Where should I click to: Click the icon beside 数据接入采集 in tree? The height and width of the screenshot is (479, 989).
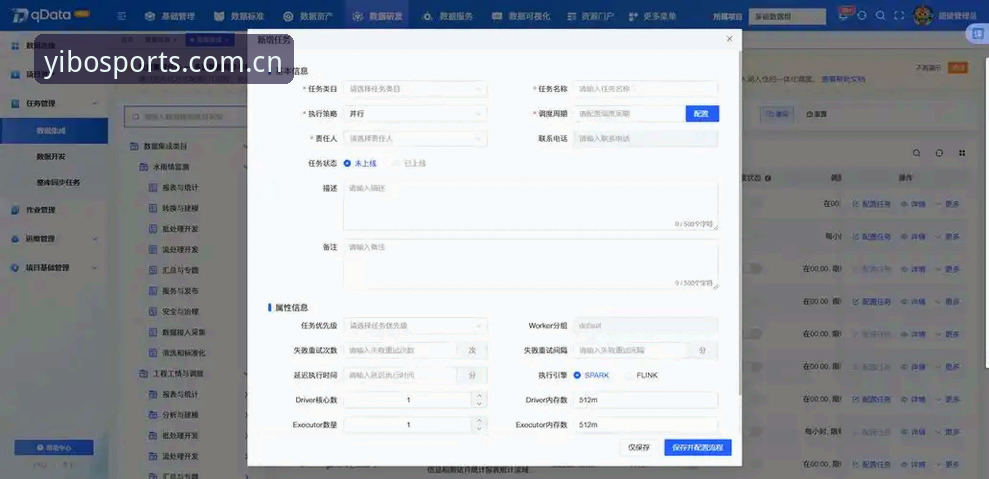tap(153, 332)
